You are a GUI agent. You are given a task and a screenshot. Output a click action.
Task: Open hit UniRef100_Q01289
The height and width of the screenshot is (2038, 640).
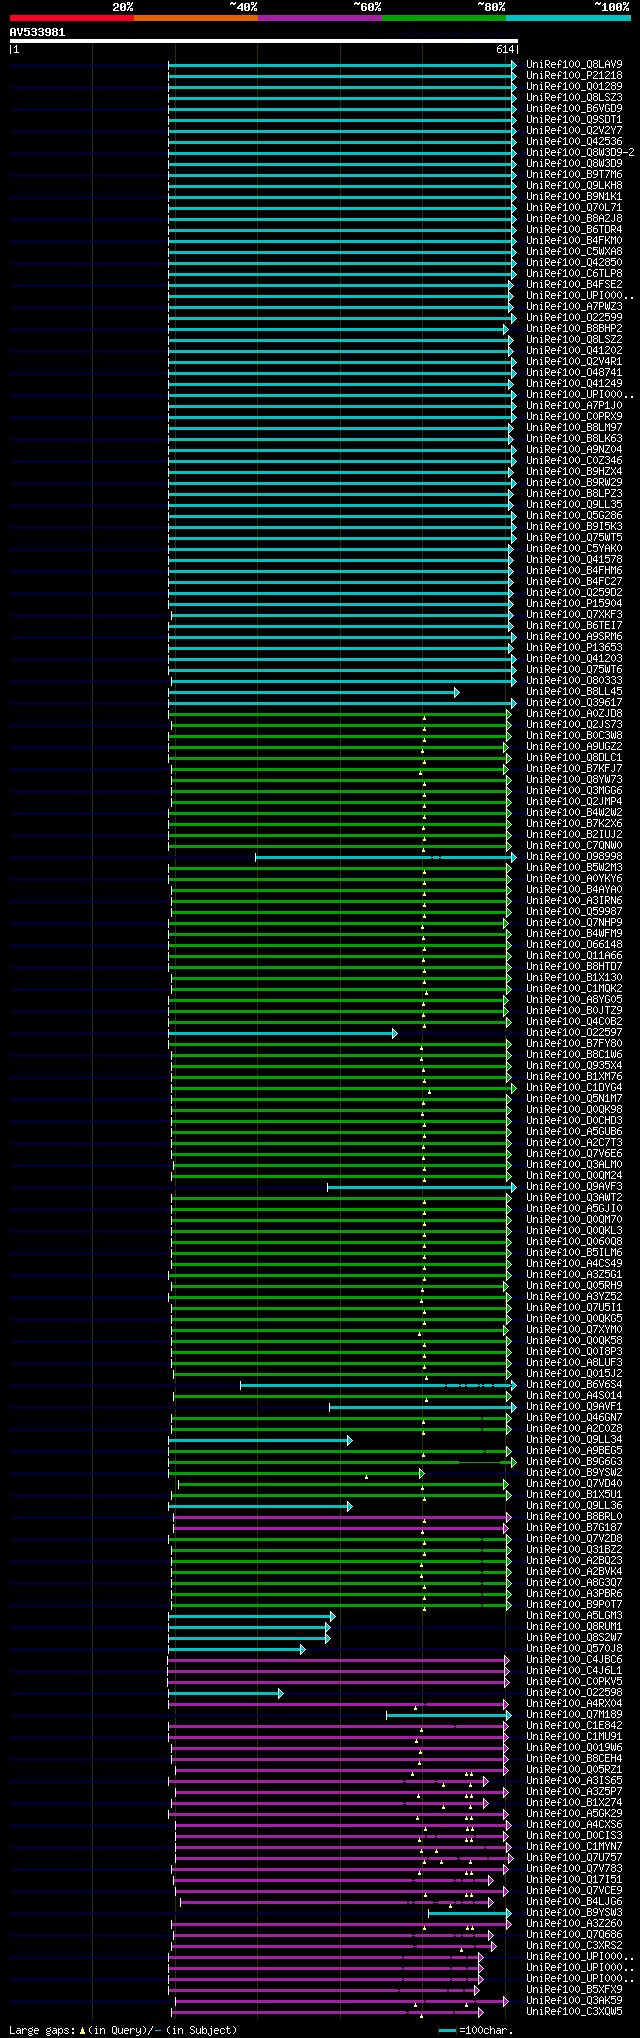574,86
